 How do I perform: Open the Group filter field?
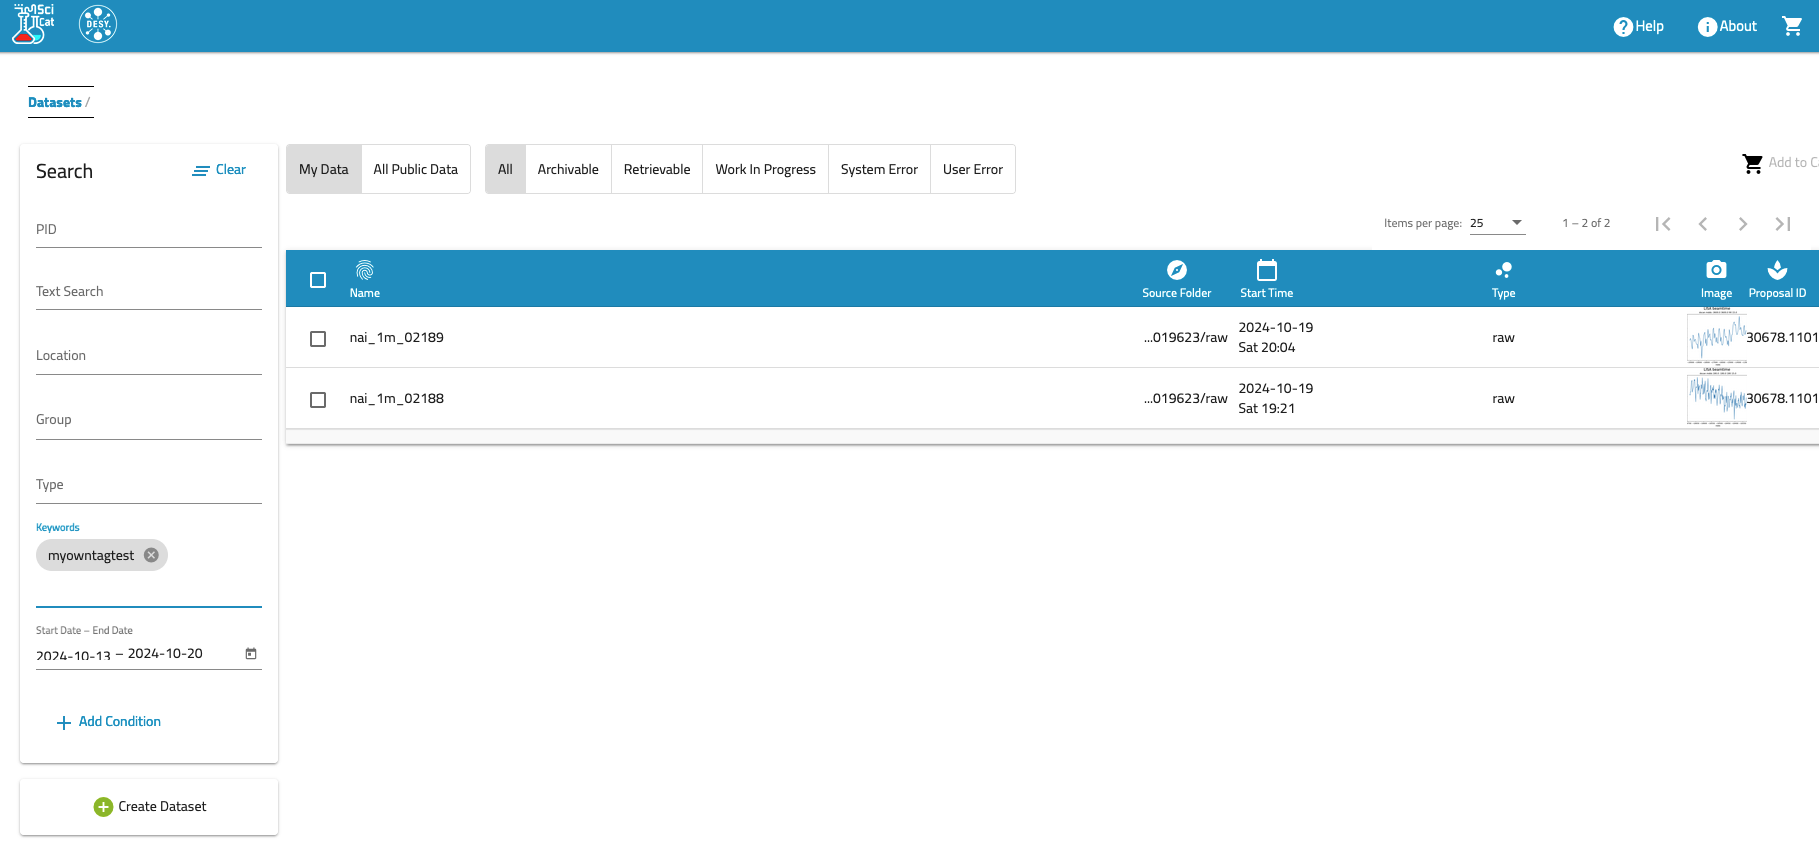click(148, 420)
